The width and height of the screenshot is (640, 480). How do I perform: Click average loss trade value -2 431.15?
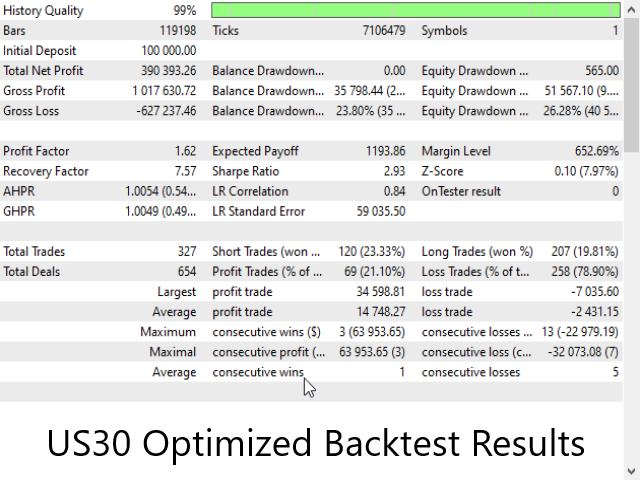pyautogui.click(x=595, y=312)
